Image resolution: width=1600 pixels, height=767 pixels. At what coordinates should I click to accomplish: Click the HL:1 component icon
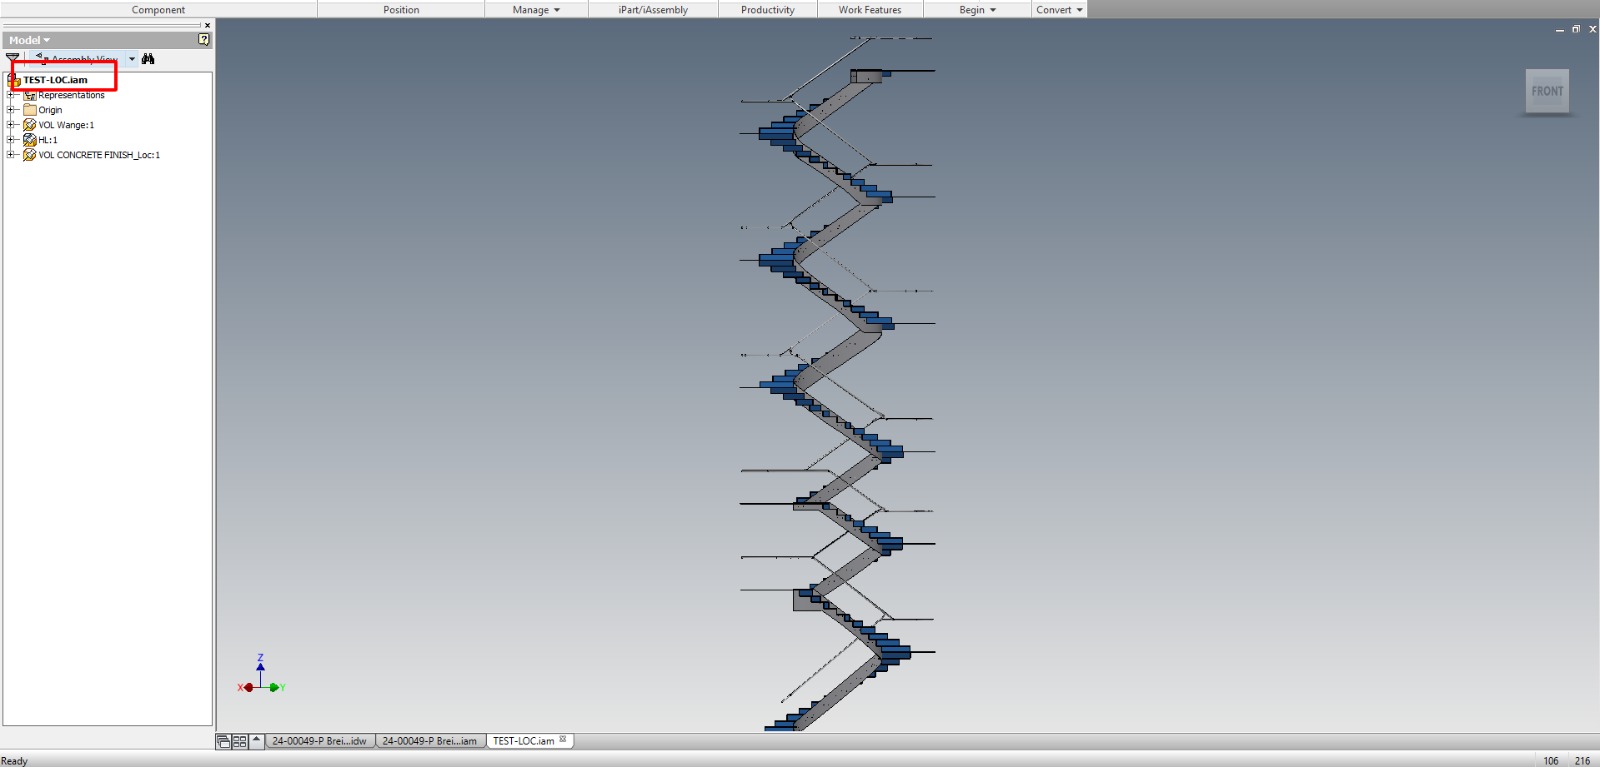[x=30, y=140]
